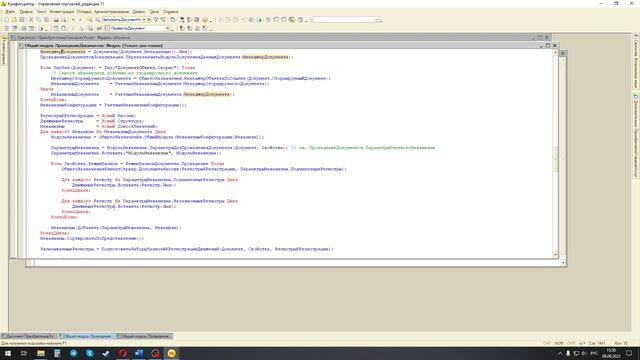Open the Windows Start menu
640x360 pixels.
pos(8,353)
